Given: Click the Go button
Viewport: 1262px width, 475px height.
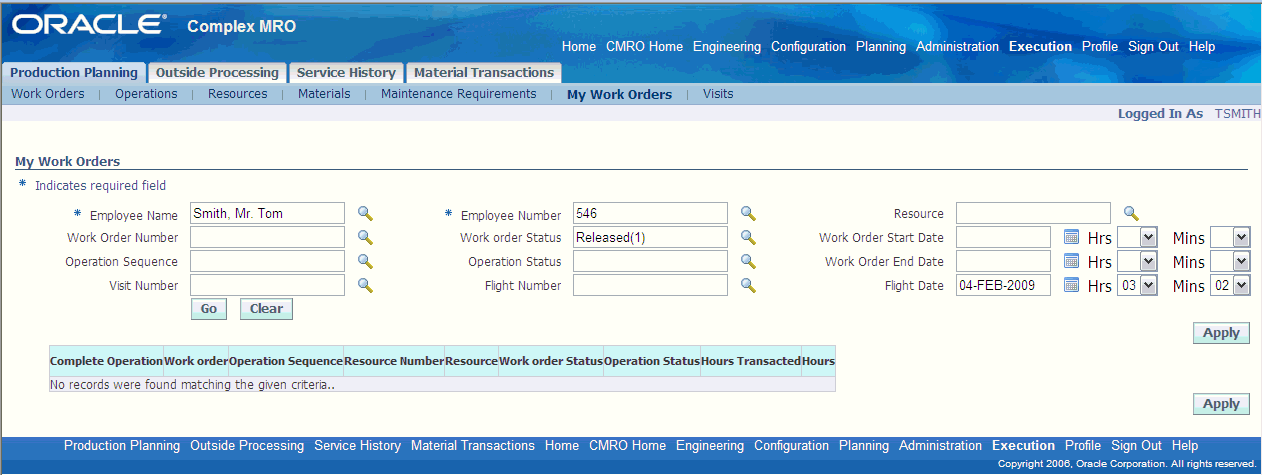Looking at the screenshot, I should pos(209,309).
